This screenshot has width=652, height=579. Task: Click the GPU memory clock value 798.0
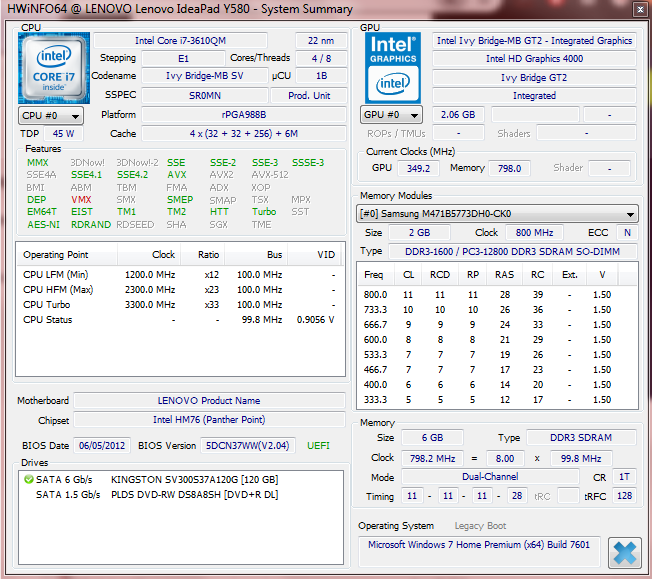509,168
